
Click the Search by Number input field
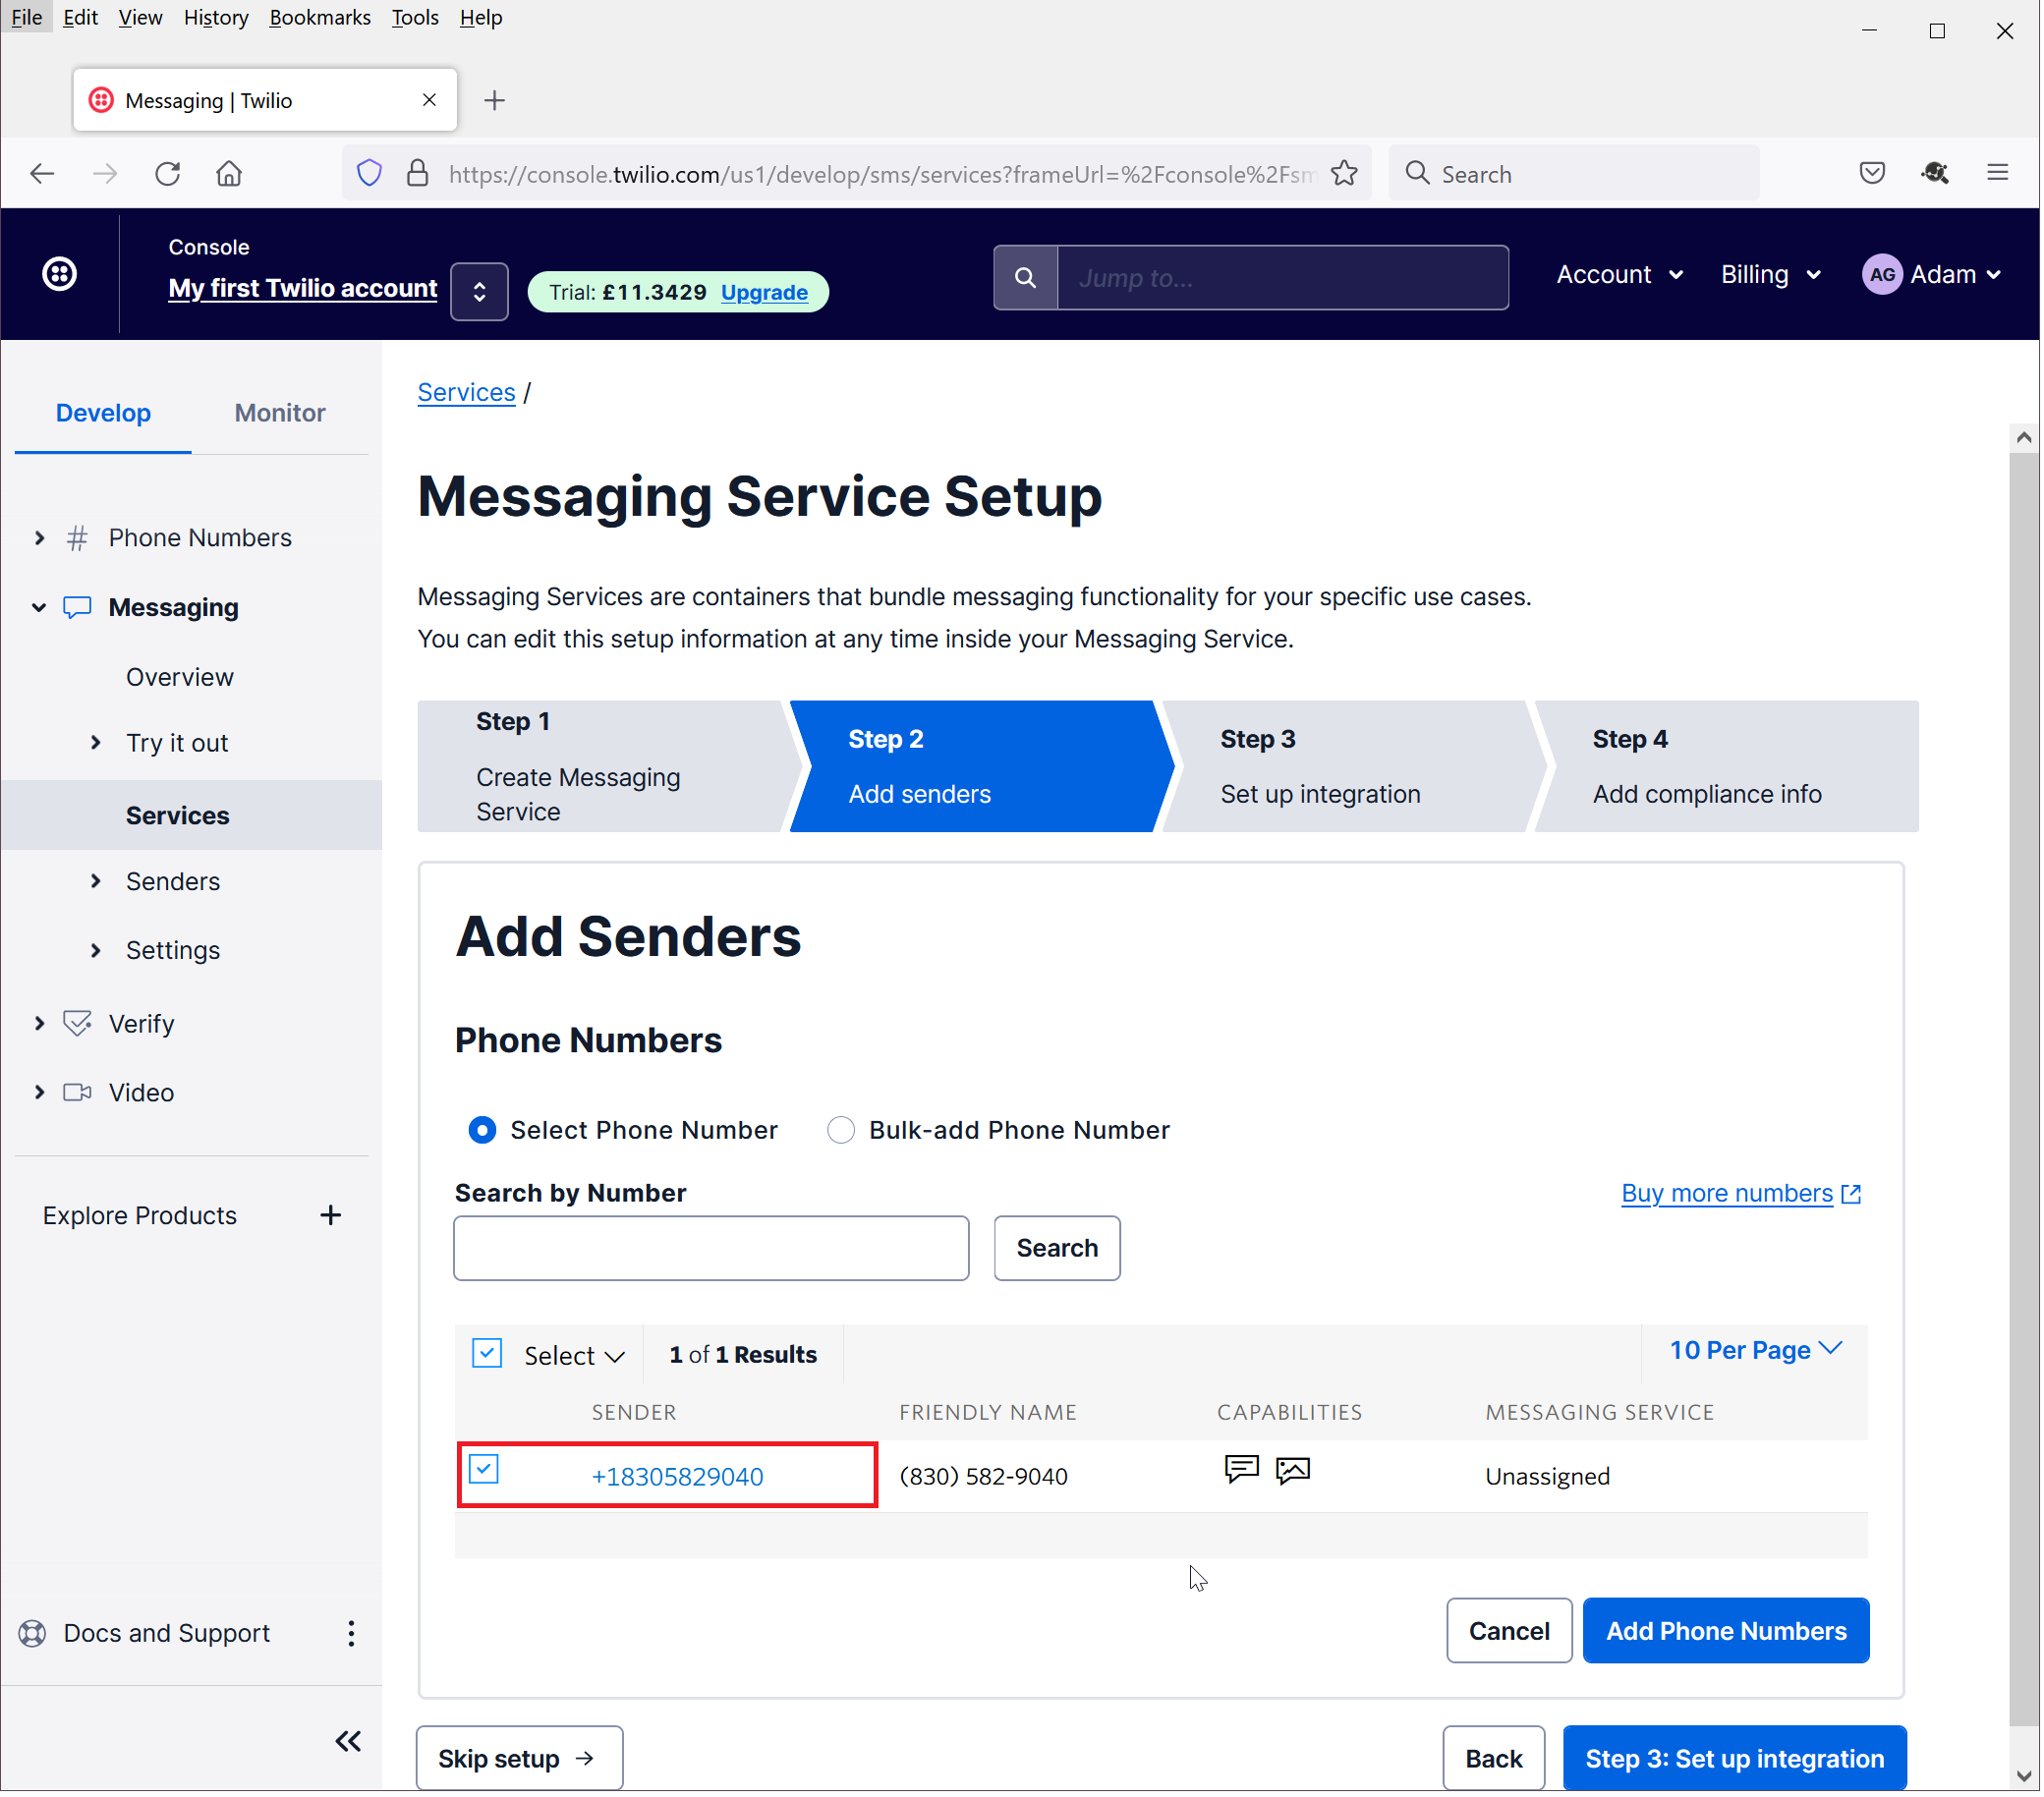[x=711, y=1249]
